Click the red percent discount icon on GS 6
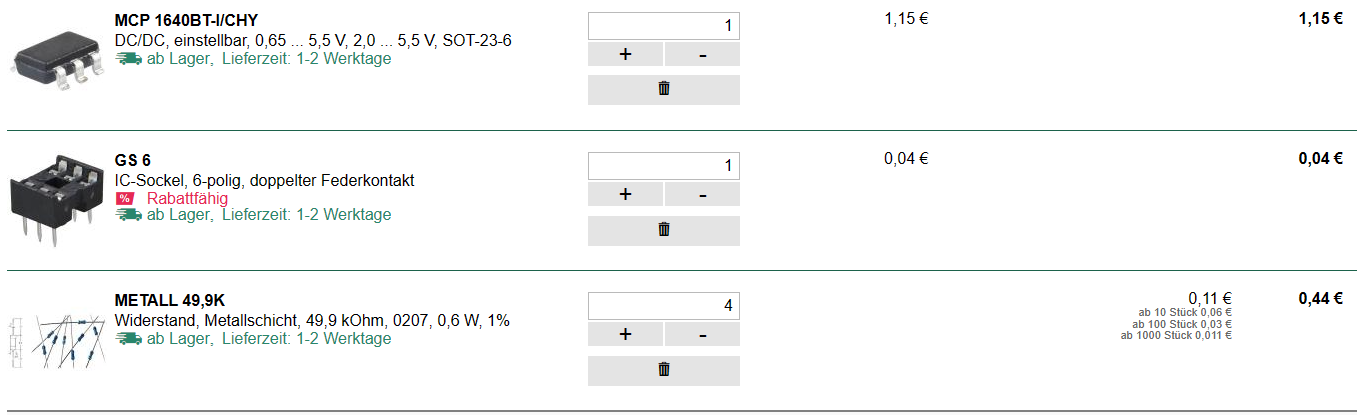The image size is (1369, 415). tap(125, 198)
